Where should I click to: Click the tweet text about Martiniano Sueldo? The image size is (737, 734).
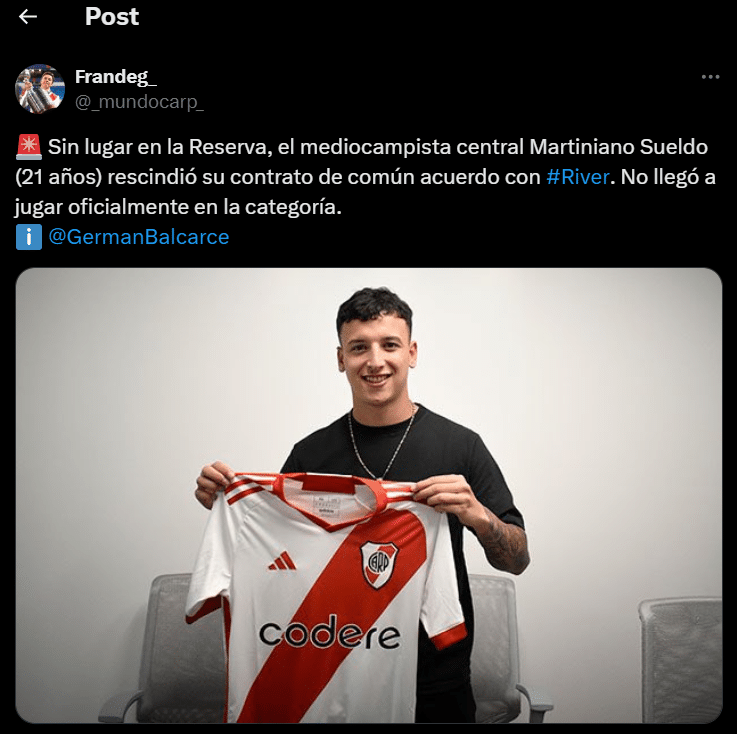(x=365, y=177)
